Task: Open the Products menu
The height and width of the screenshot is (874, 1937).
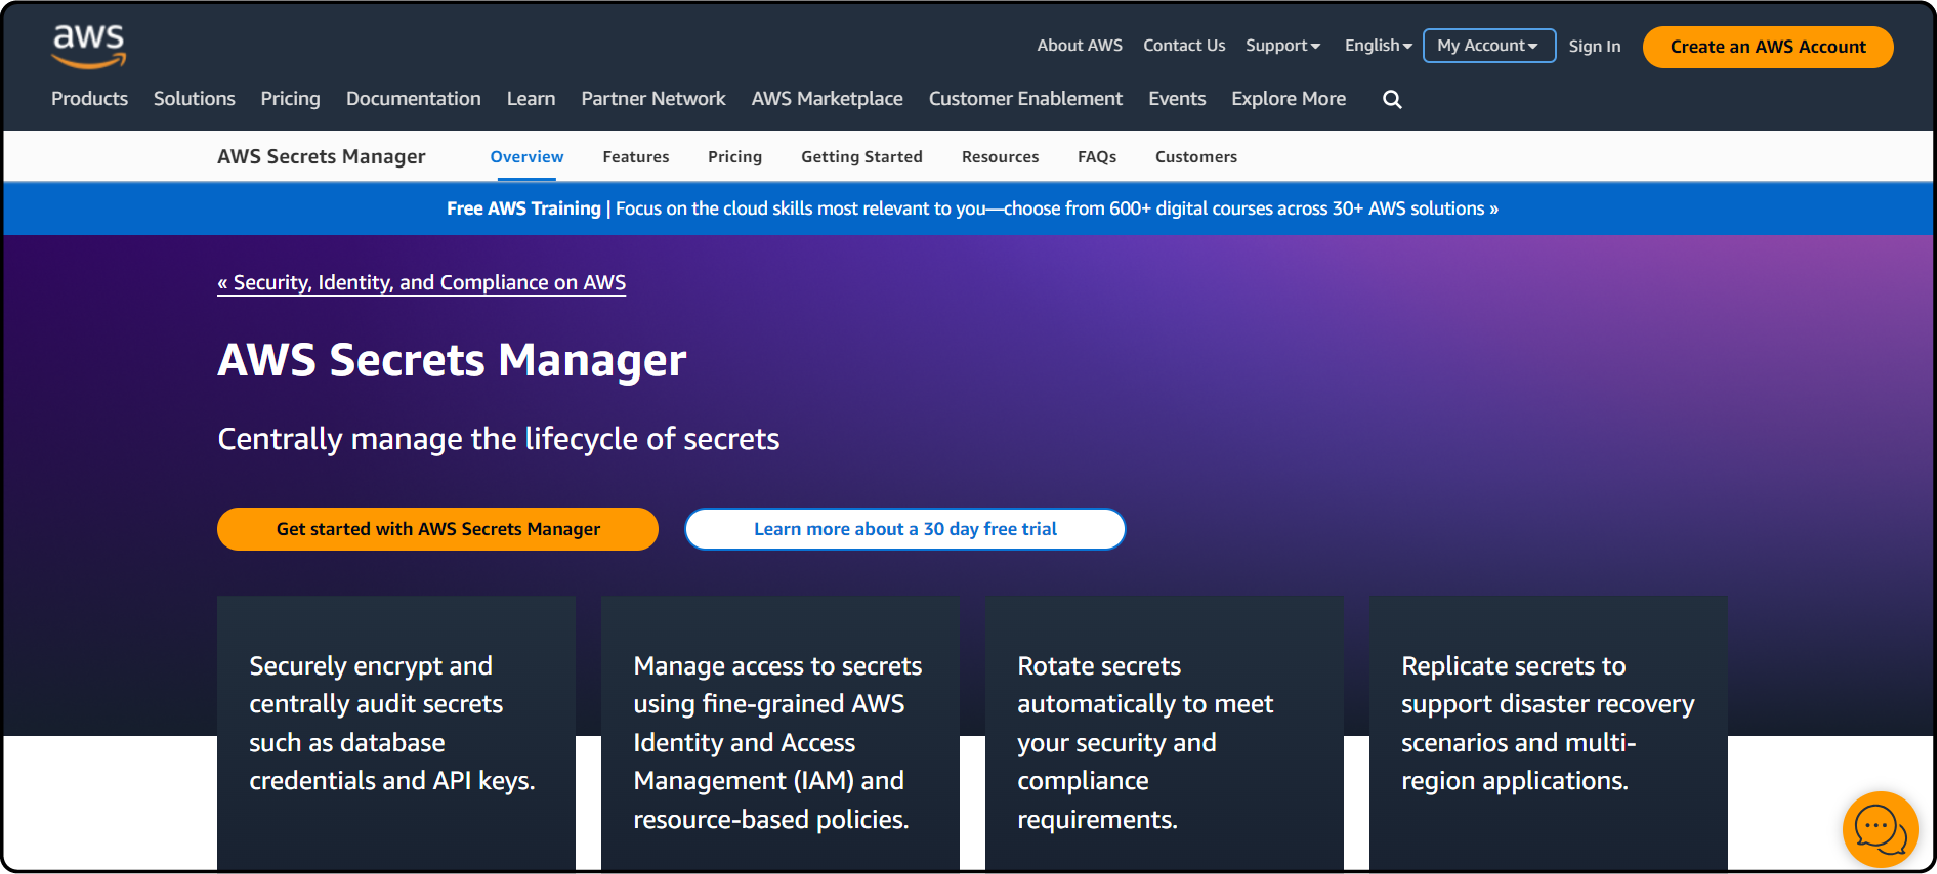Action: [x=90, y=99]
